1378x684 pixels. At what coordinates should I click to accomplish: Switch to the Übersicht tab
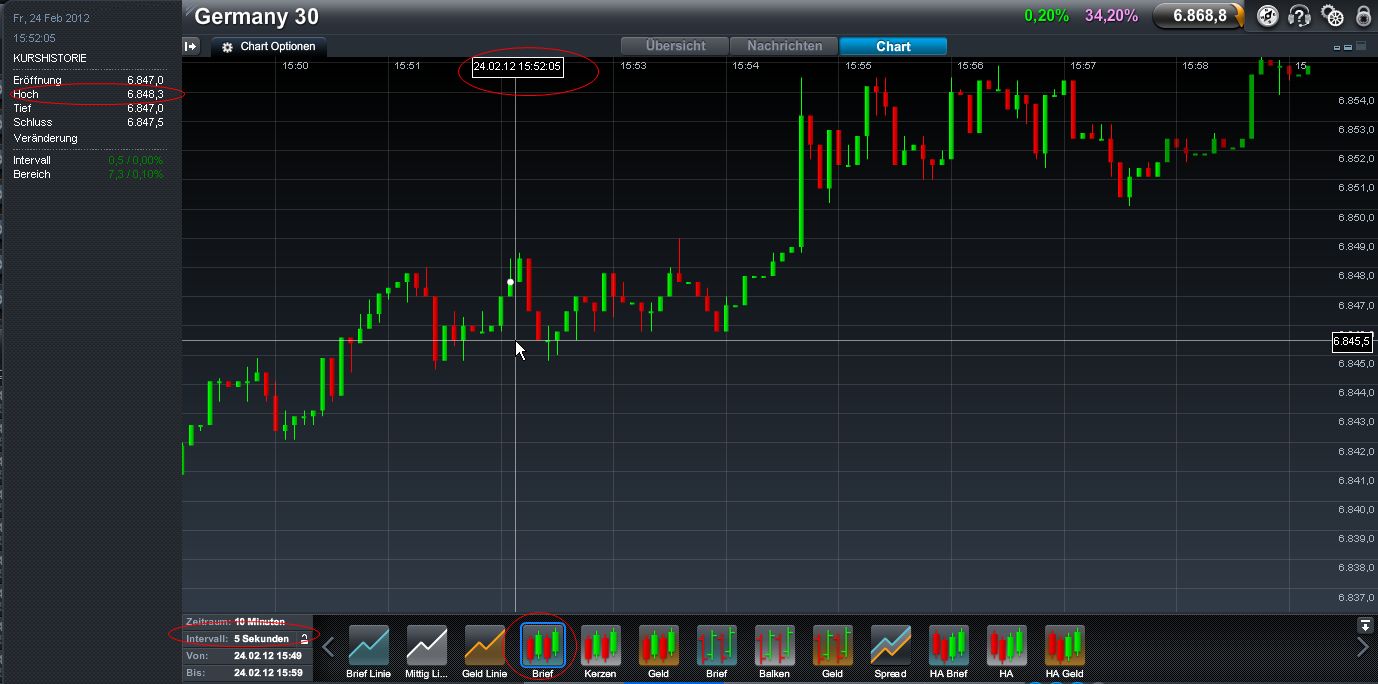tap(676, 46)
